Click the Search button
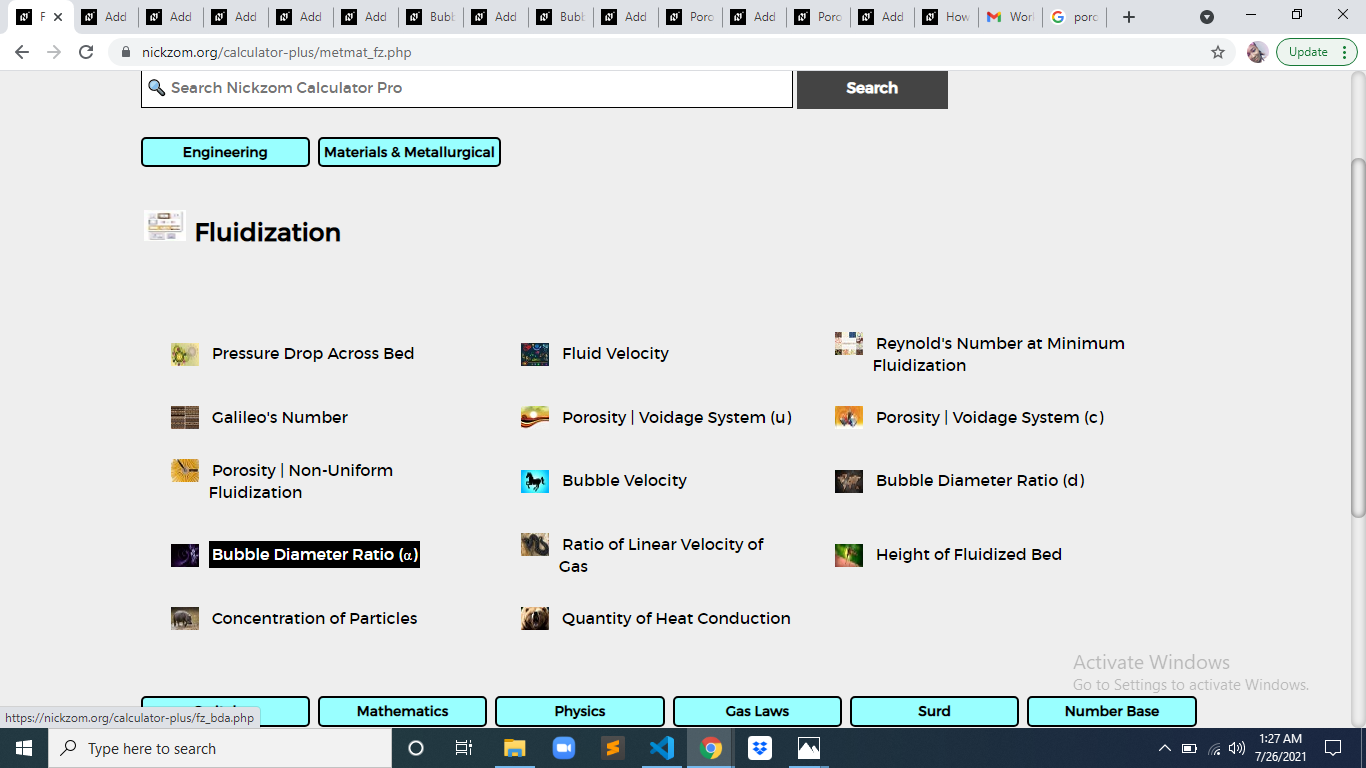The image size is (1366, 768). (872, 88)
